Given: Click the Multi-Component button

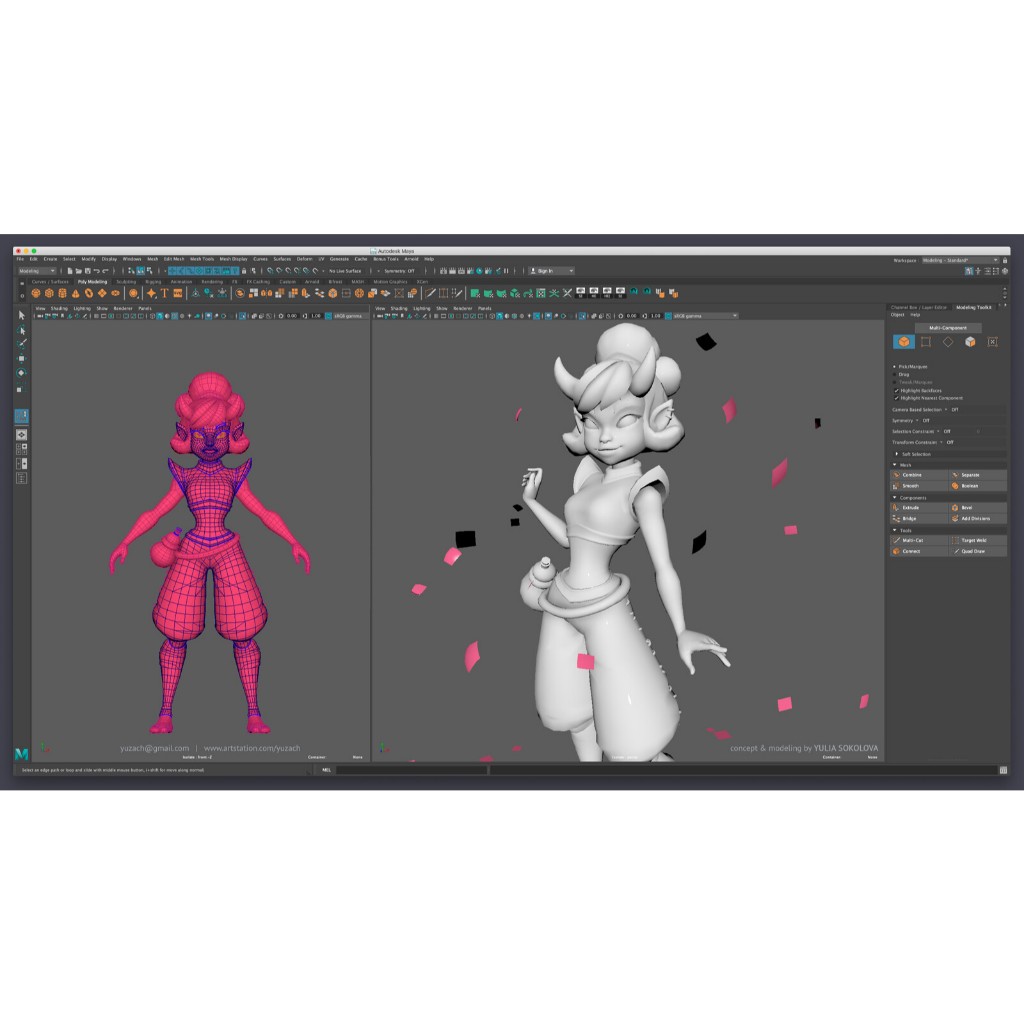Looking at the screenshot, I should click(x=948, y=328).
